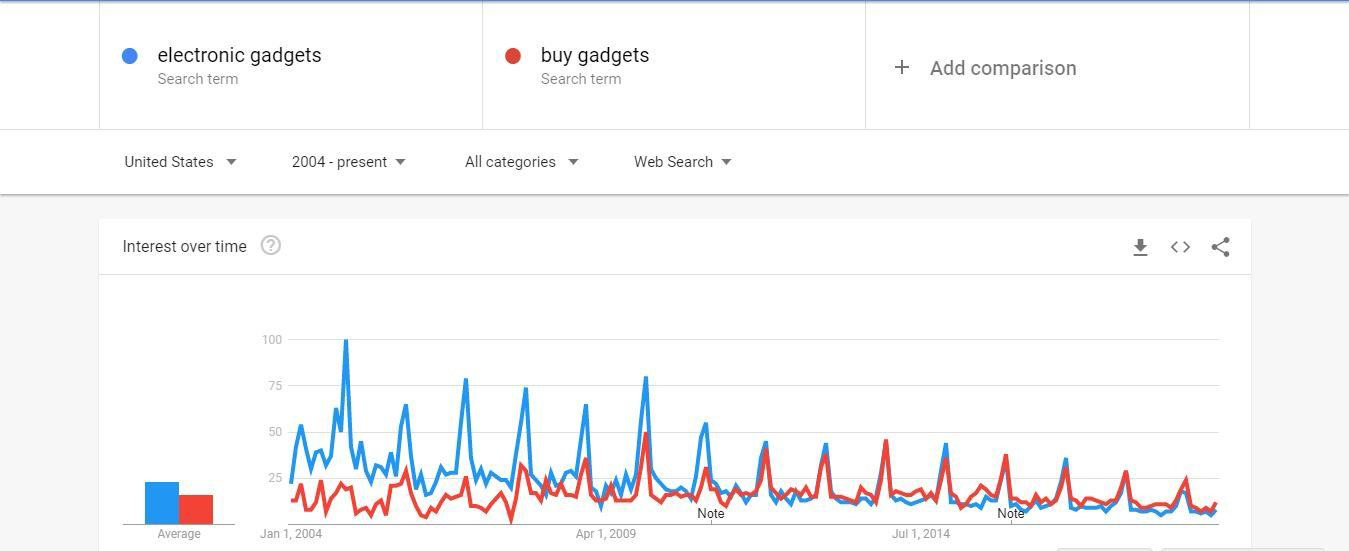Open the All categories dropdown
The height and width of the screenshot is (551, 1349).
pyautogui.click(x=521, y=162)
